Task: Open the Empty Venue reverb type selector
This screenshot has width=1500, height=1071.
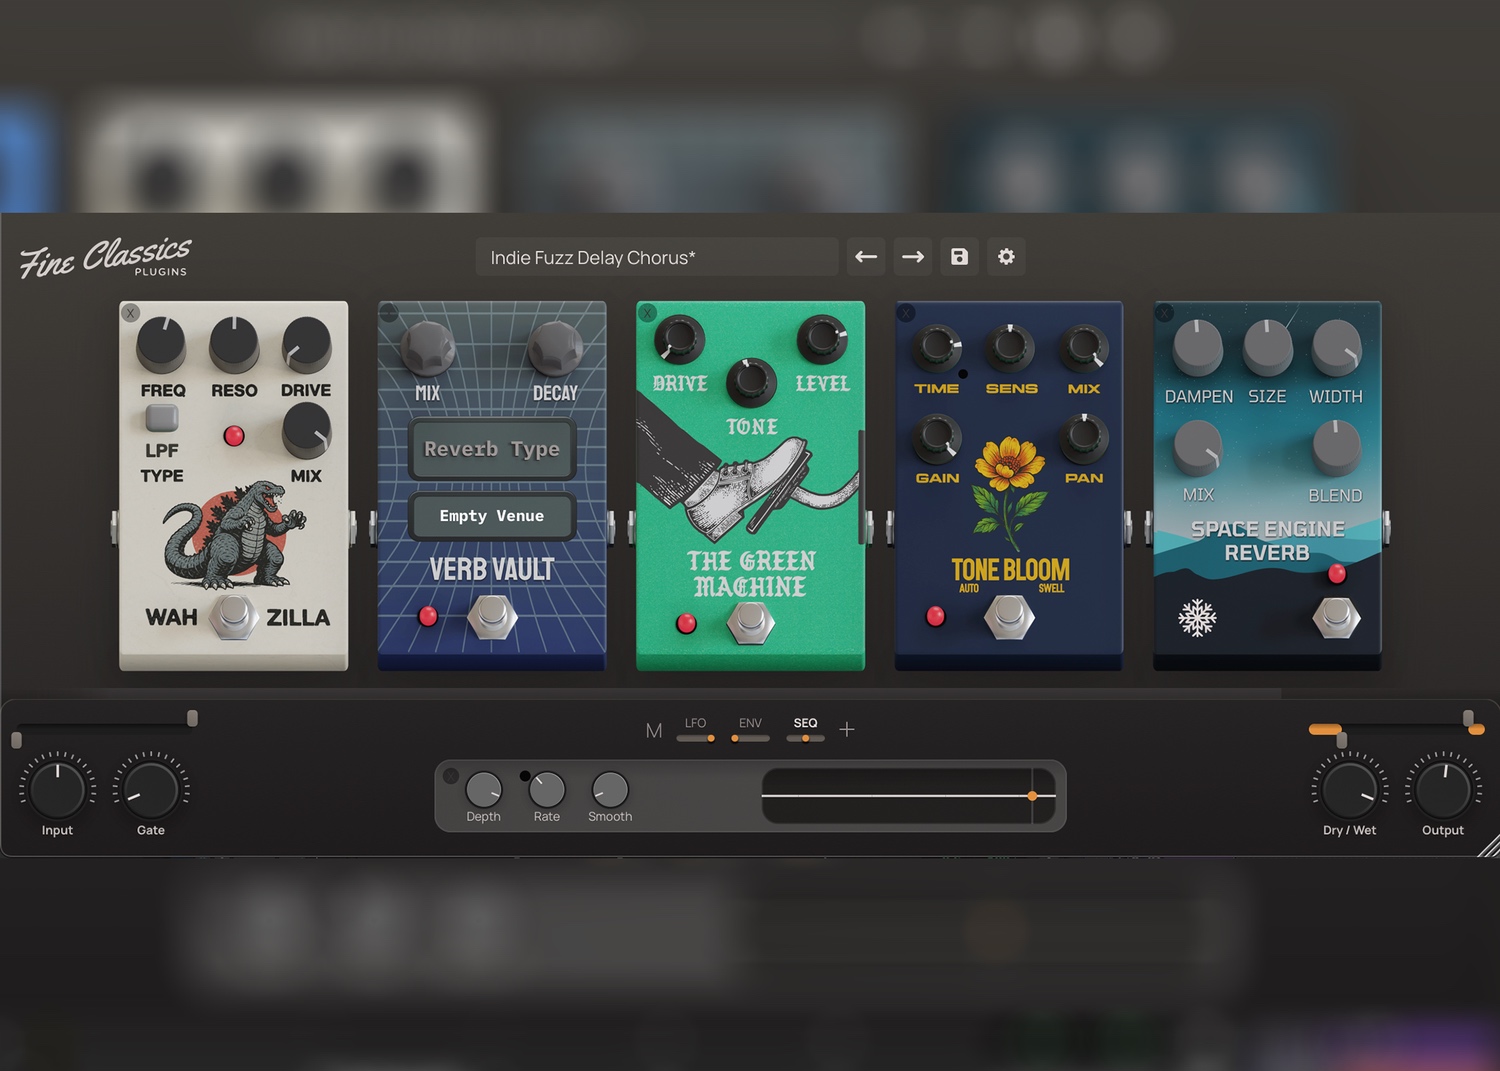Action: (492, 516)
